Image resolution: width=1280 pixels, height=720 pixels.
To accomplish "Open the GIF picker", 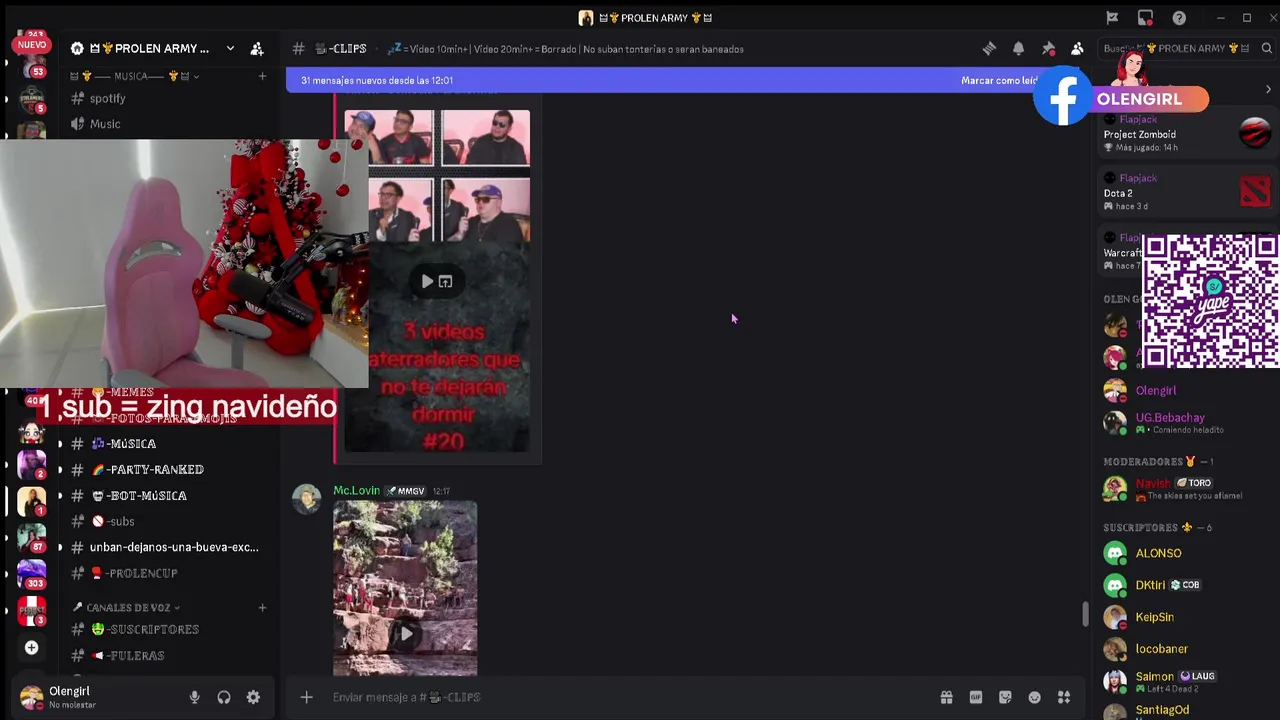I will (975, 697).
